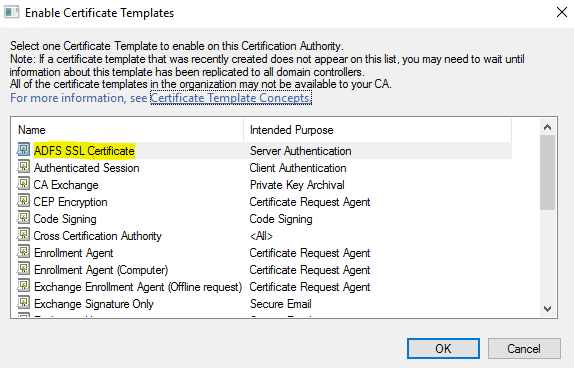
Task: Select the Exchange Signature Only icon
Action: click(23, 303)
